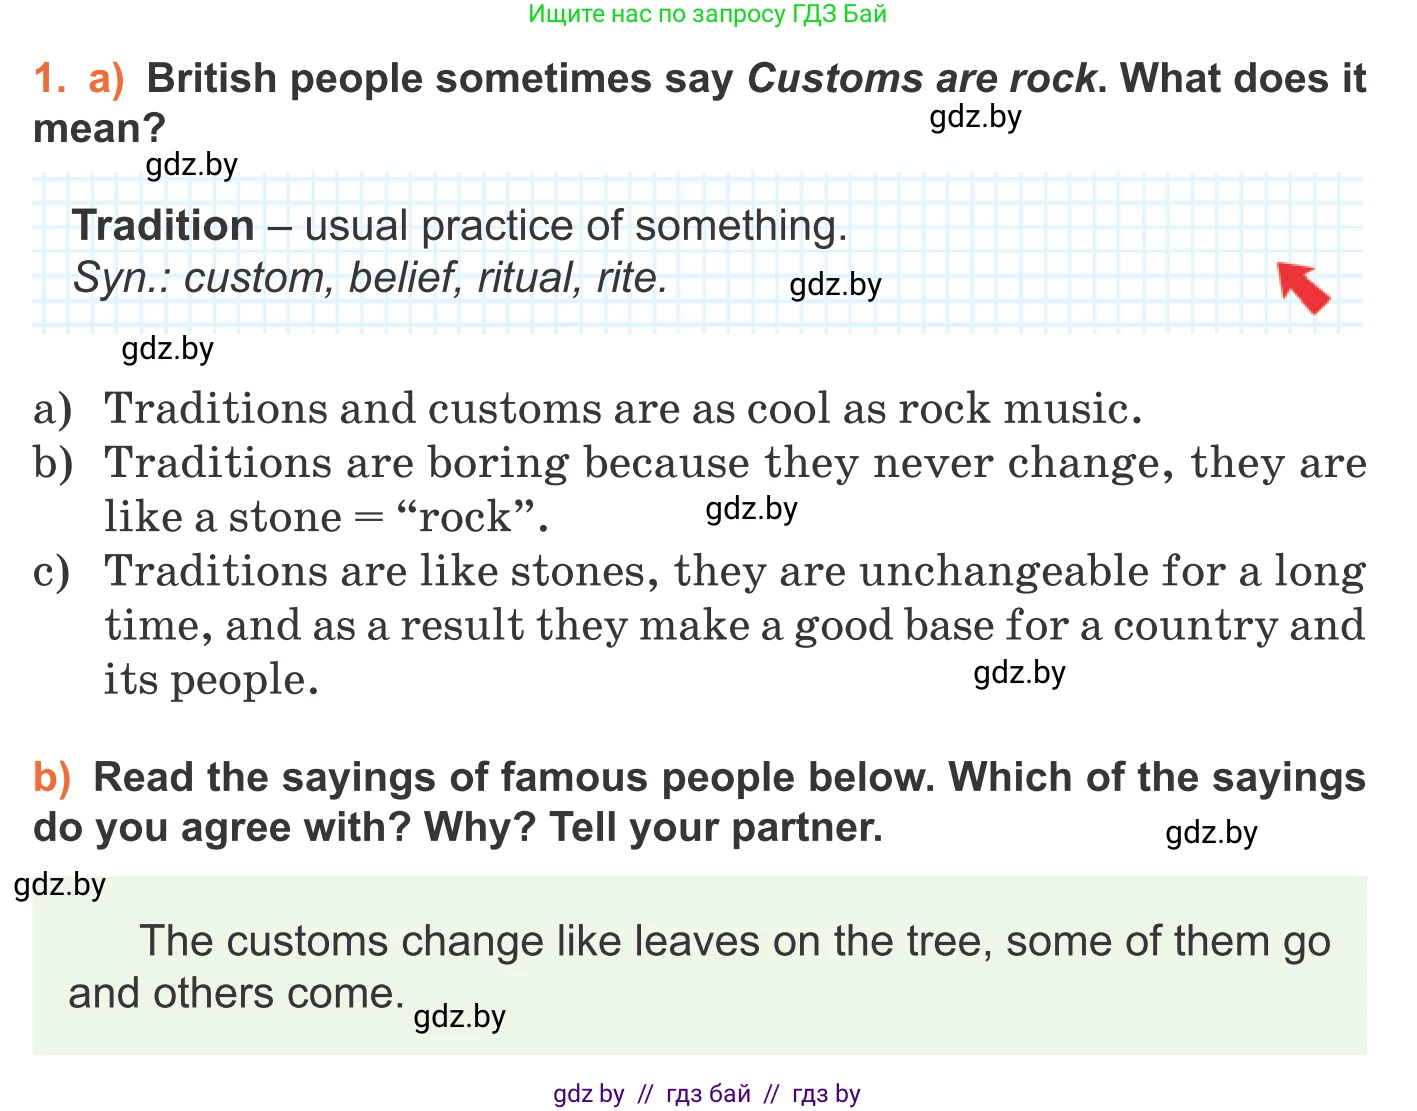Screen dimensions: 1417x1111
Task: Click the gdz.by watermark after "ritual, rite."
Action: [835, 286]
